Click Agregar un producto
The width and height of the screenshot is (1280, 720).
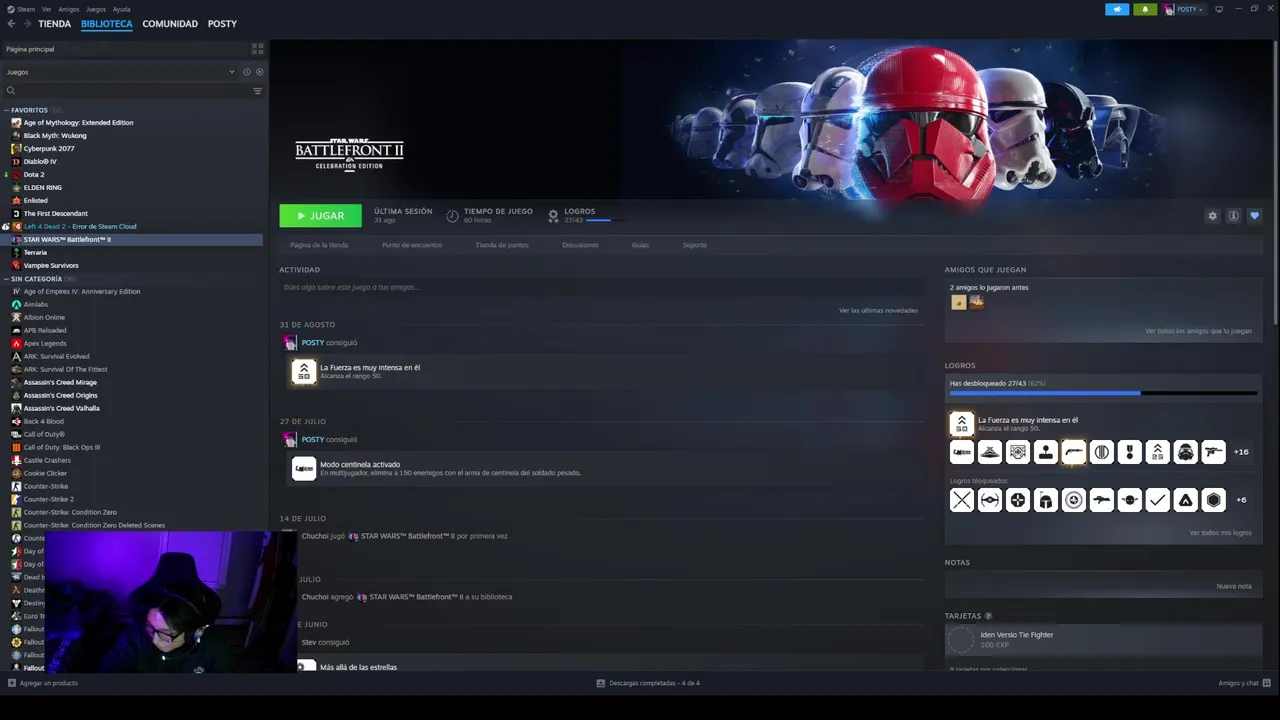42,683
